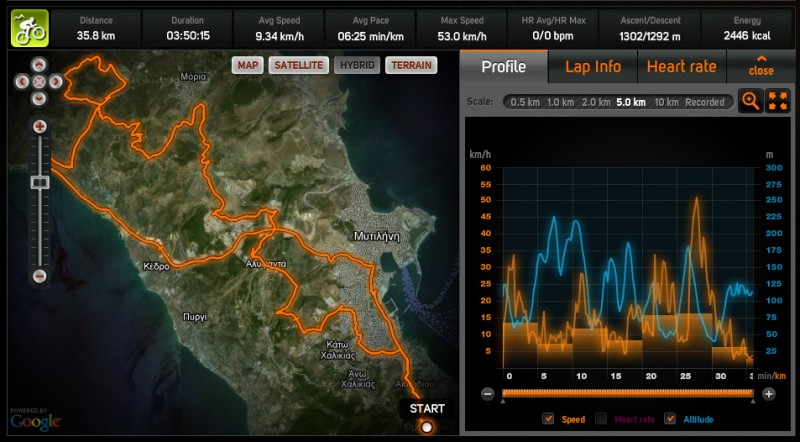Zoom out map with minus button
This screenshot has width=800, height=442.
tap(39, 276)
